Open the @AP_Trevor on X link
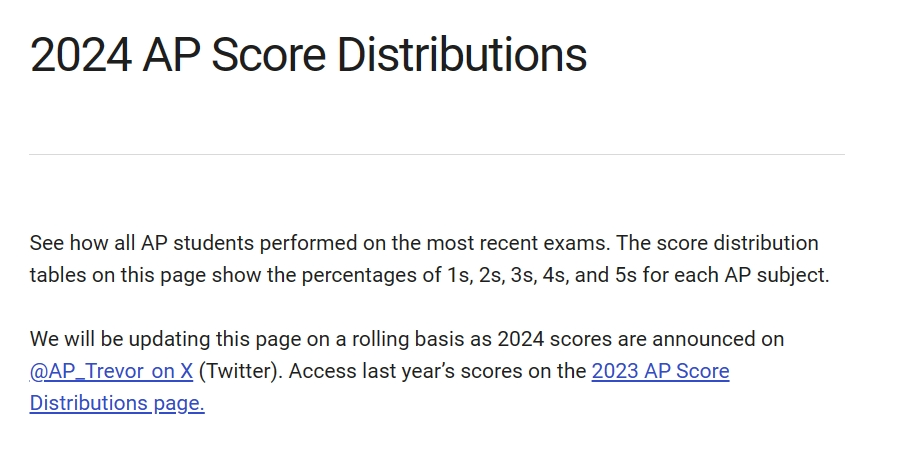 pyautogui.click(x=111, y=371)
